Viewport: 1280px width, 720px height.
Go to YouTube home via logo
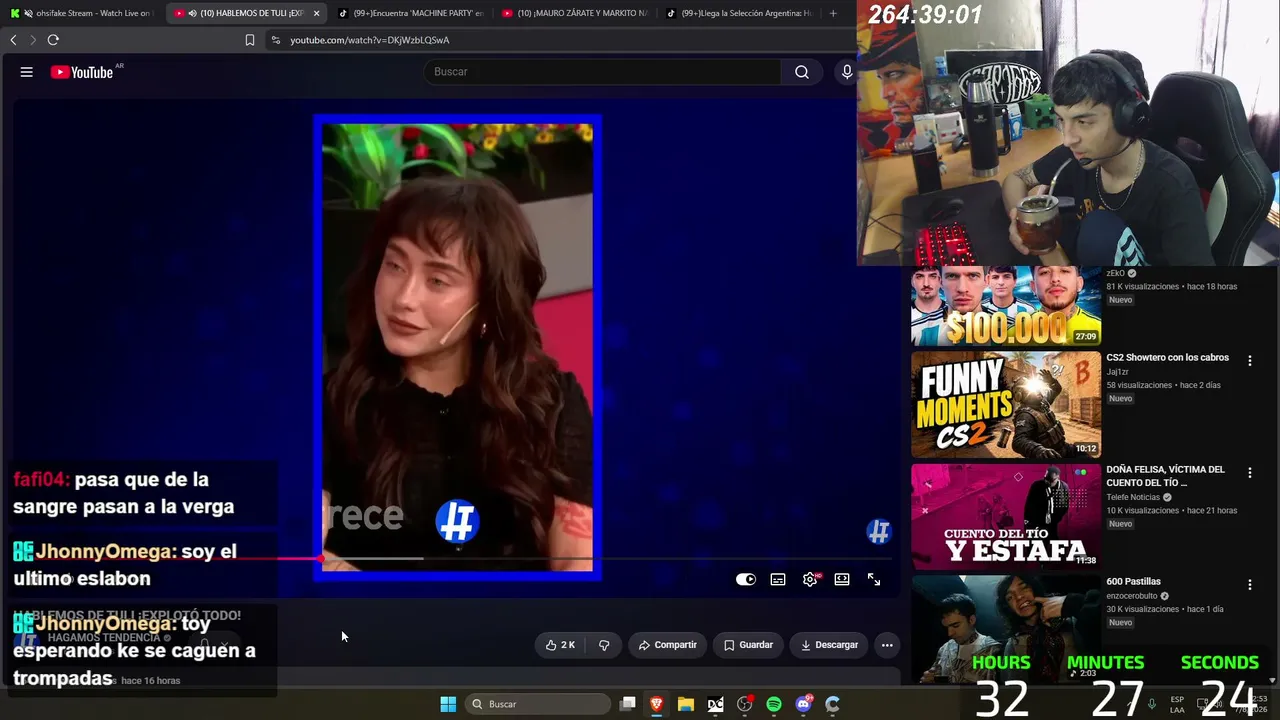82,72
